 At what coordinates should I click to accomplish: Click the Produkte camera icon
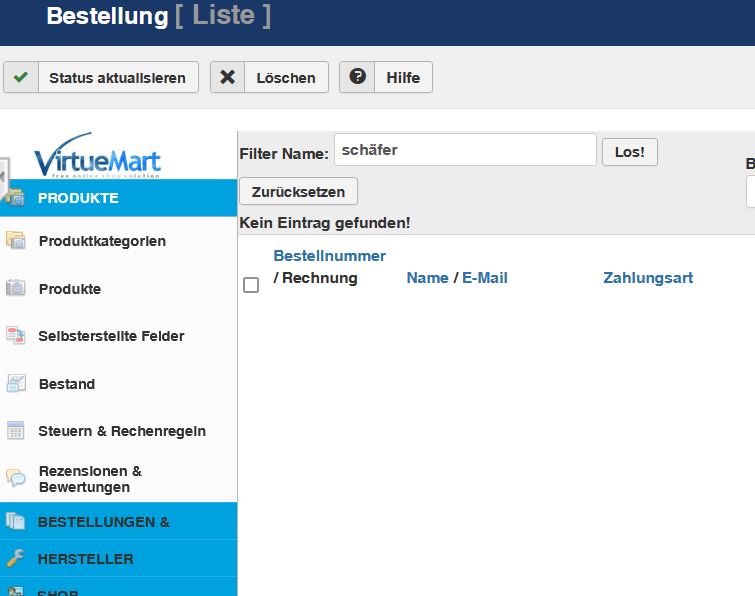pyautogui.click(x=16, y=288)
